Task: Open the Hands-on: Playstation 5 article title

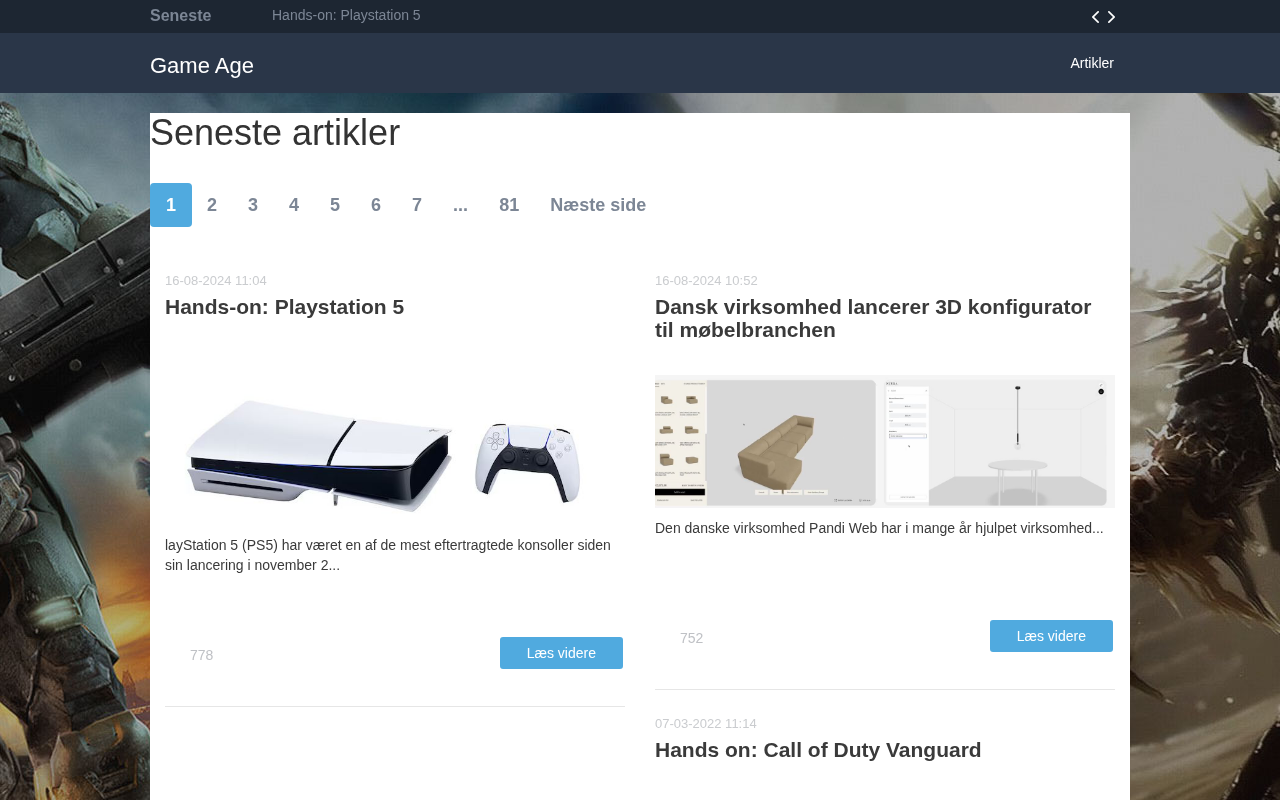Action: coord(285,307)
